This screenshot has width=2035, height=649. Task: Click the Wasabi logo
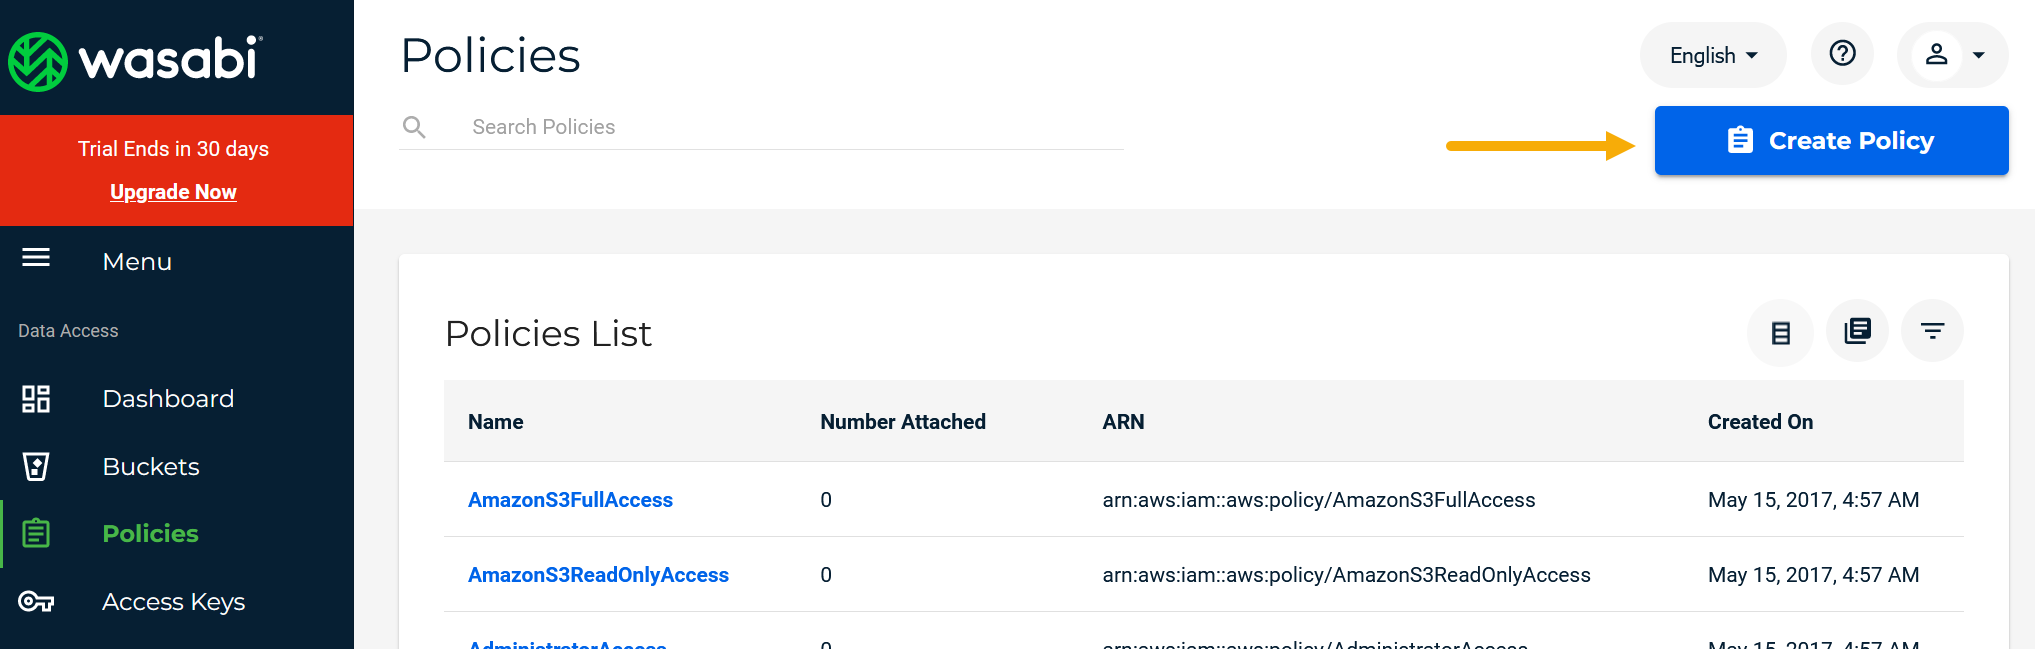(x=135, y=60)
